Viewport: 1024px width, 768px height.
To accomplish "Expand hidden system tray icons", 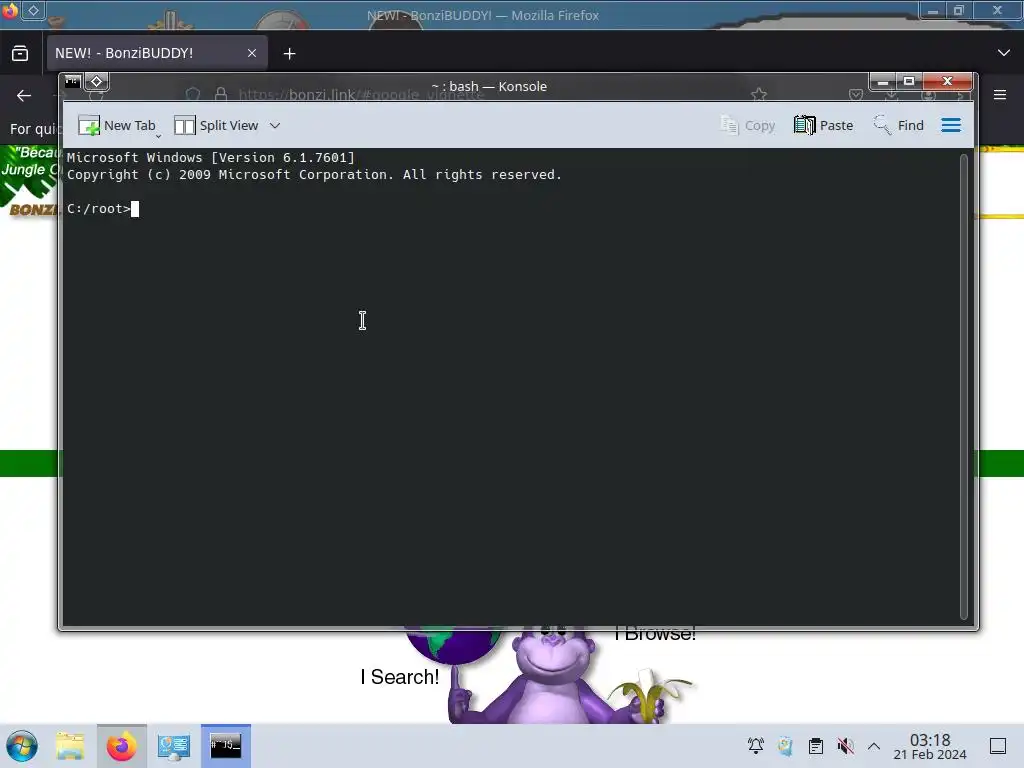I will 874,746.
